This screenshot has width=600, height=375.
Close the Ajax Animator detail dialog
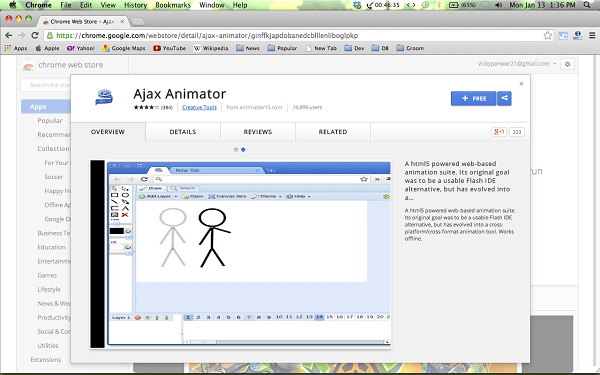[x=521, y=84]
